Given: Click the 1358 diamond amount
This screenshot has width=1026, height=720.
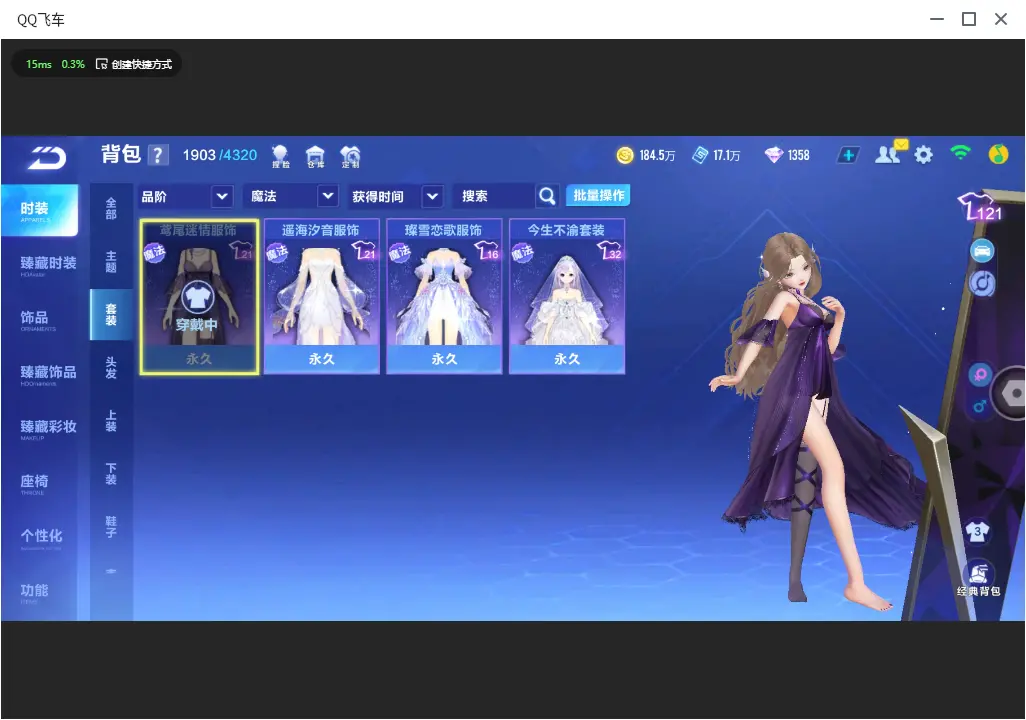Looking at the screenshot, I should click(798, 156).
